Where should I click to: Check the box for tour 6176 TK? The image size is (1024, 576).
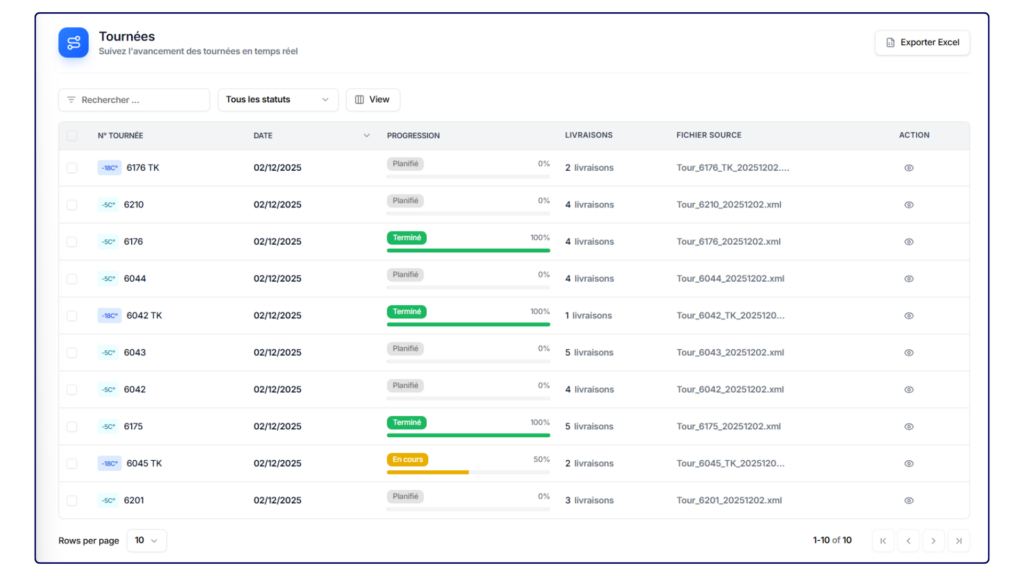pyautogui.click(x=71, y=168)
